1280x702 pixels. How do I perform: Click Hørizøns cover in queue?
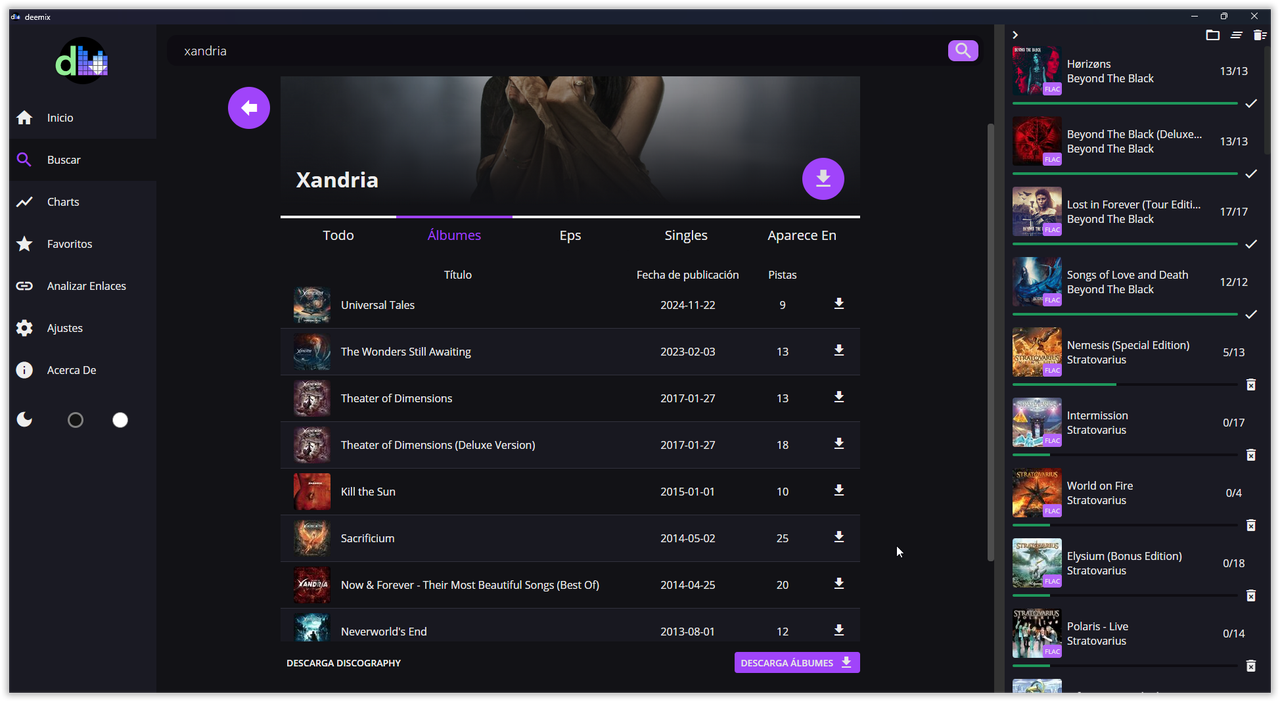coord(1037,71)
